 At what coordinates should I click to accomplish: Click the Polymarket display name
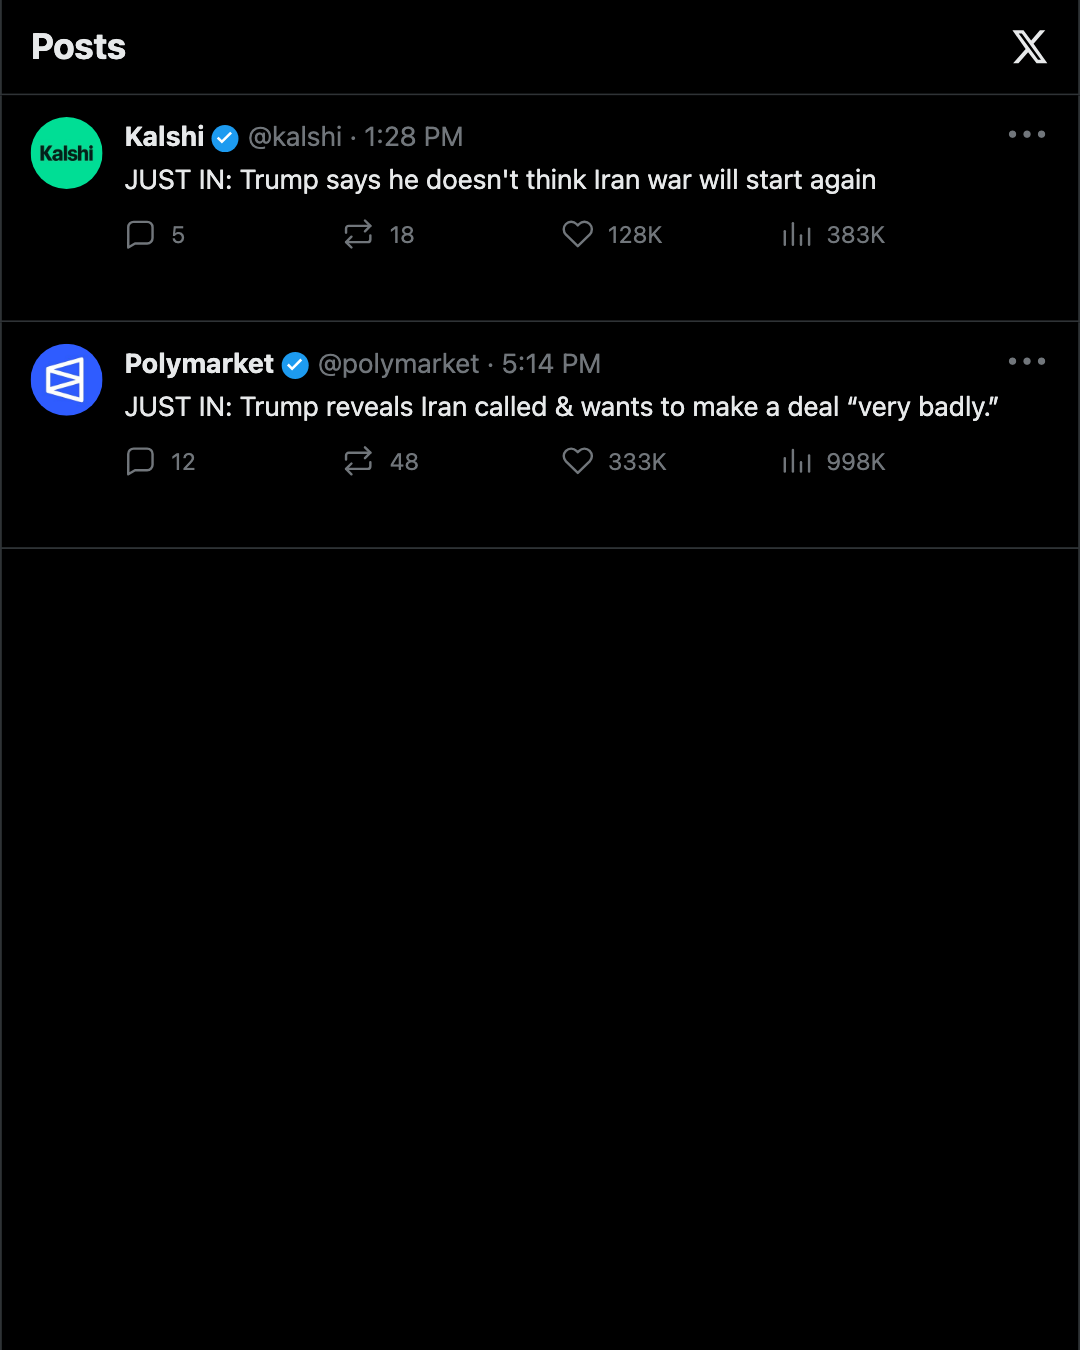click(x=199, y=364)
